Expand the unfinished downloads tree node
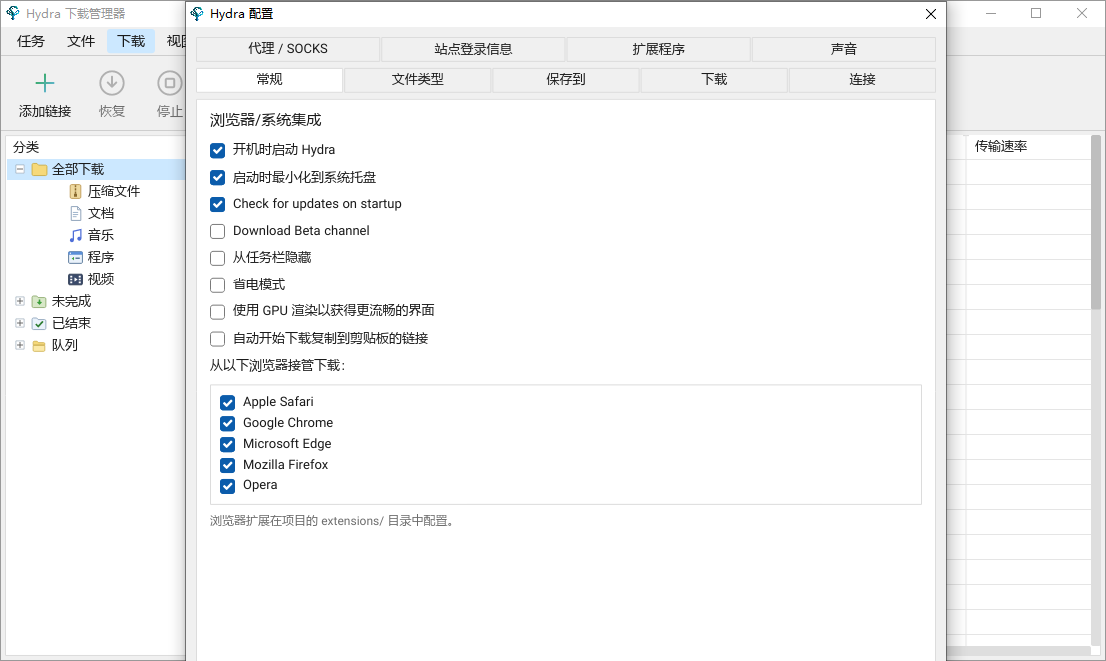The height and width of the screenshot is (661, 1106). 20,301
